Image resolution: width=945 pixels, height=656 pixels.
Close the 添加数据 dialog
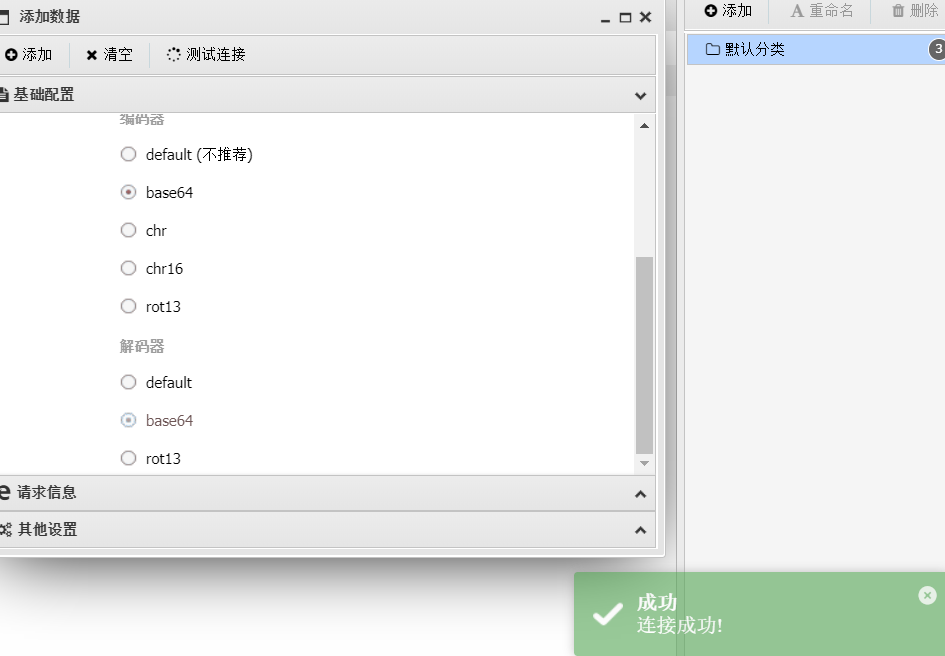click(645, 17)
